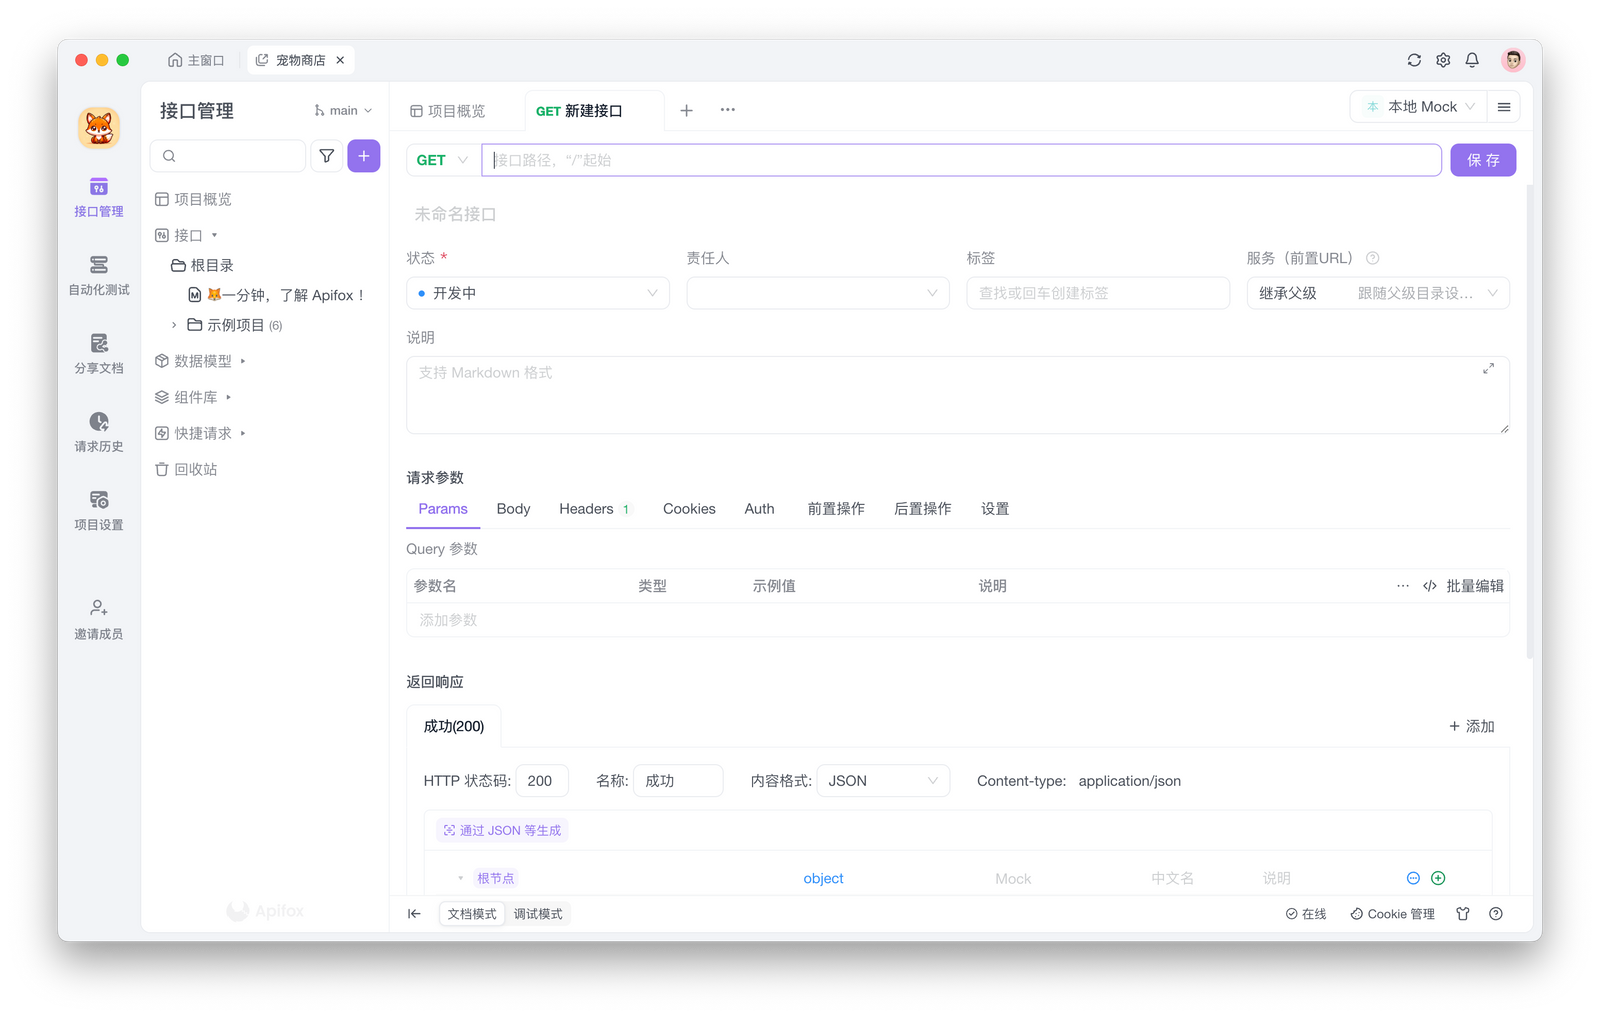Open Cookie 管理 in the bottom bar

pos(1392,913)
